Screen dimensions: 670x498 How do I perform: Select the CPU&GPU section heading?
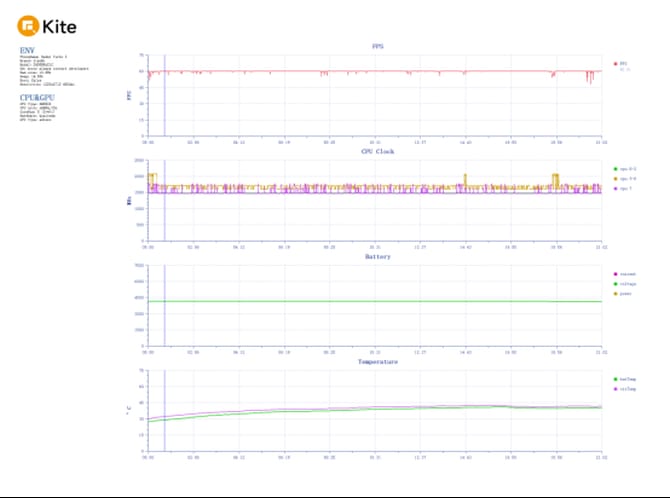click(x=37, y=97)
